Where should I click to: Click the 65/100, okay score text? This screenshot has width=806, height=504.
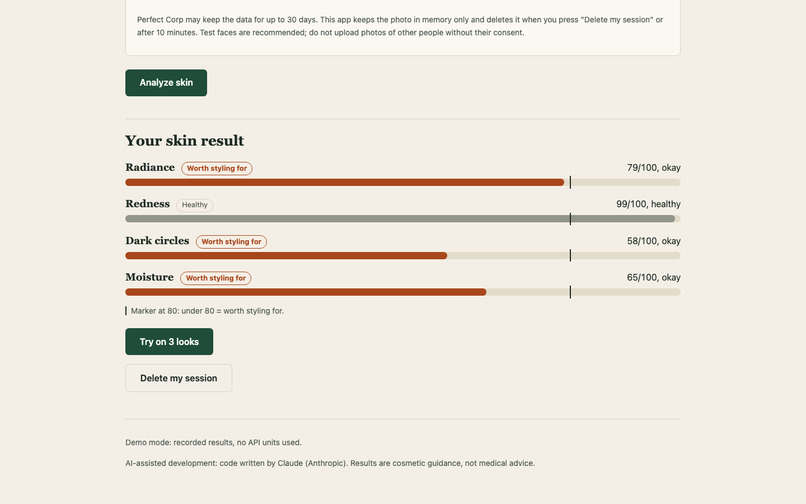[x=653, y=278]
